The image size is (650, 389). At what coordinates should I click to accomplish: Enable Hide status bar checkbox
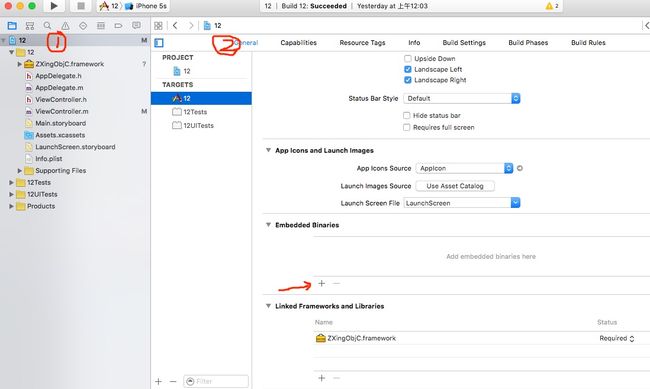tap(407, 115)
